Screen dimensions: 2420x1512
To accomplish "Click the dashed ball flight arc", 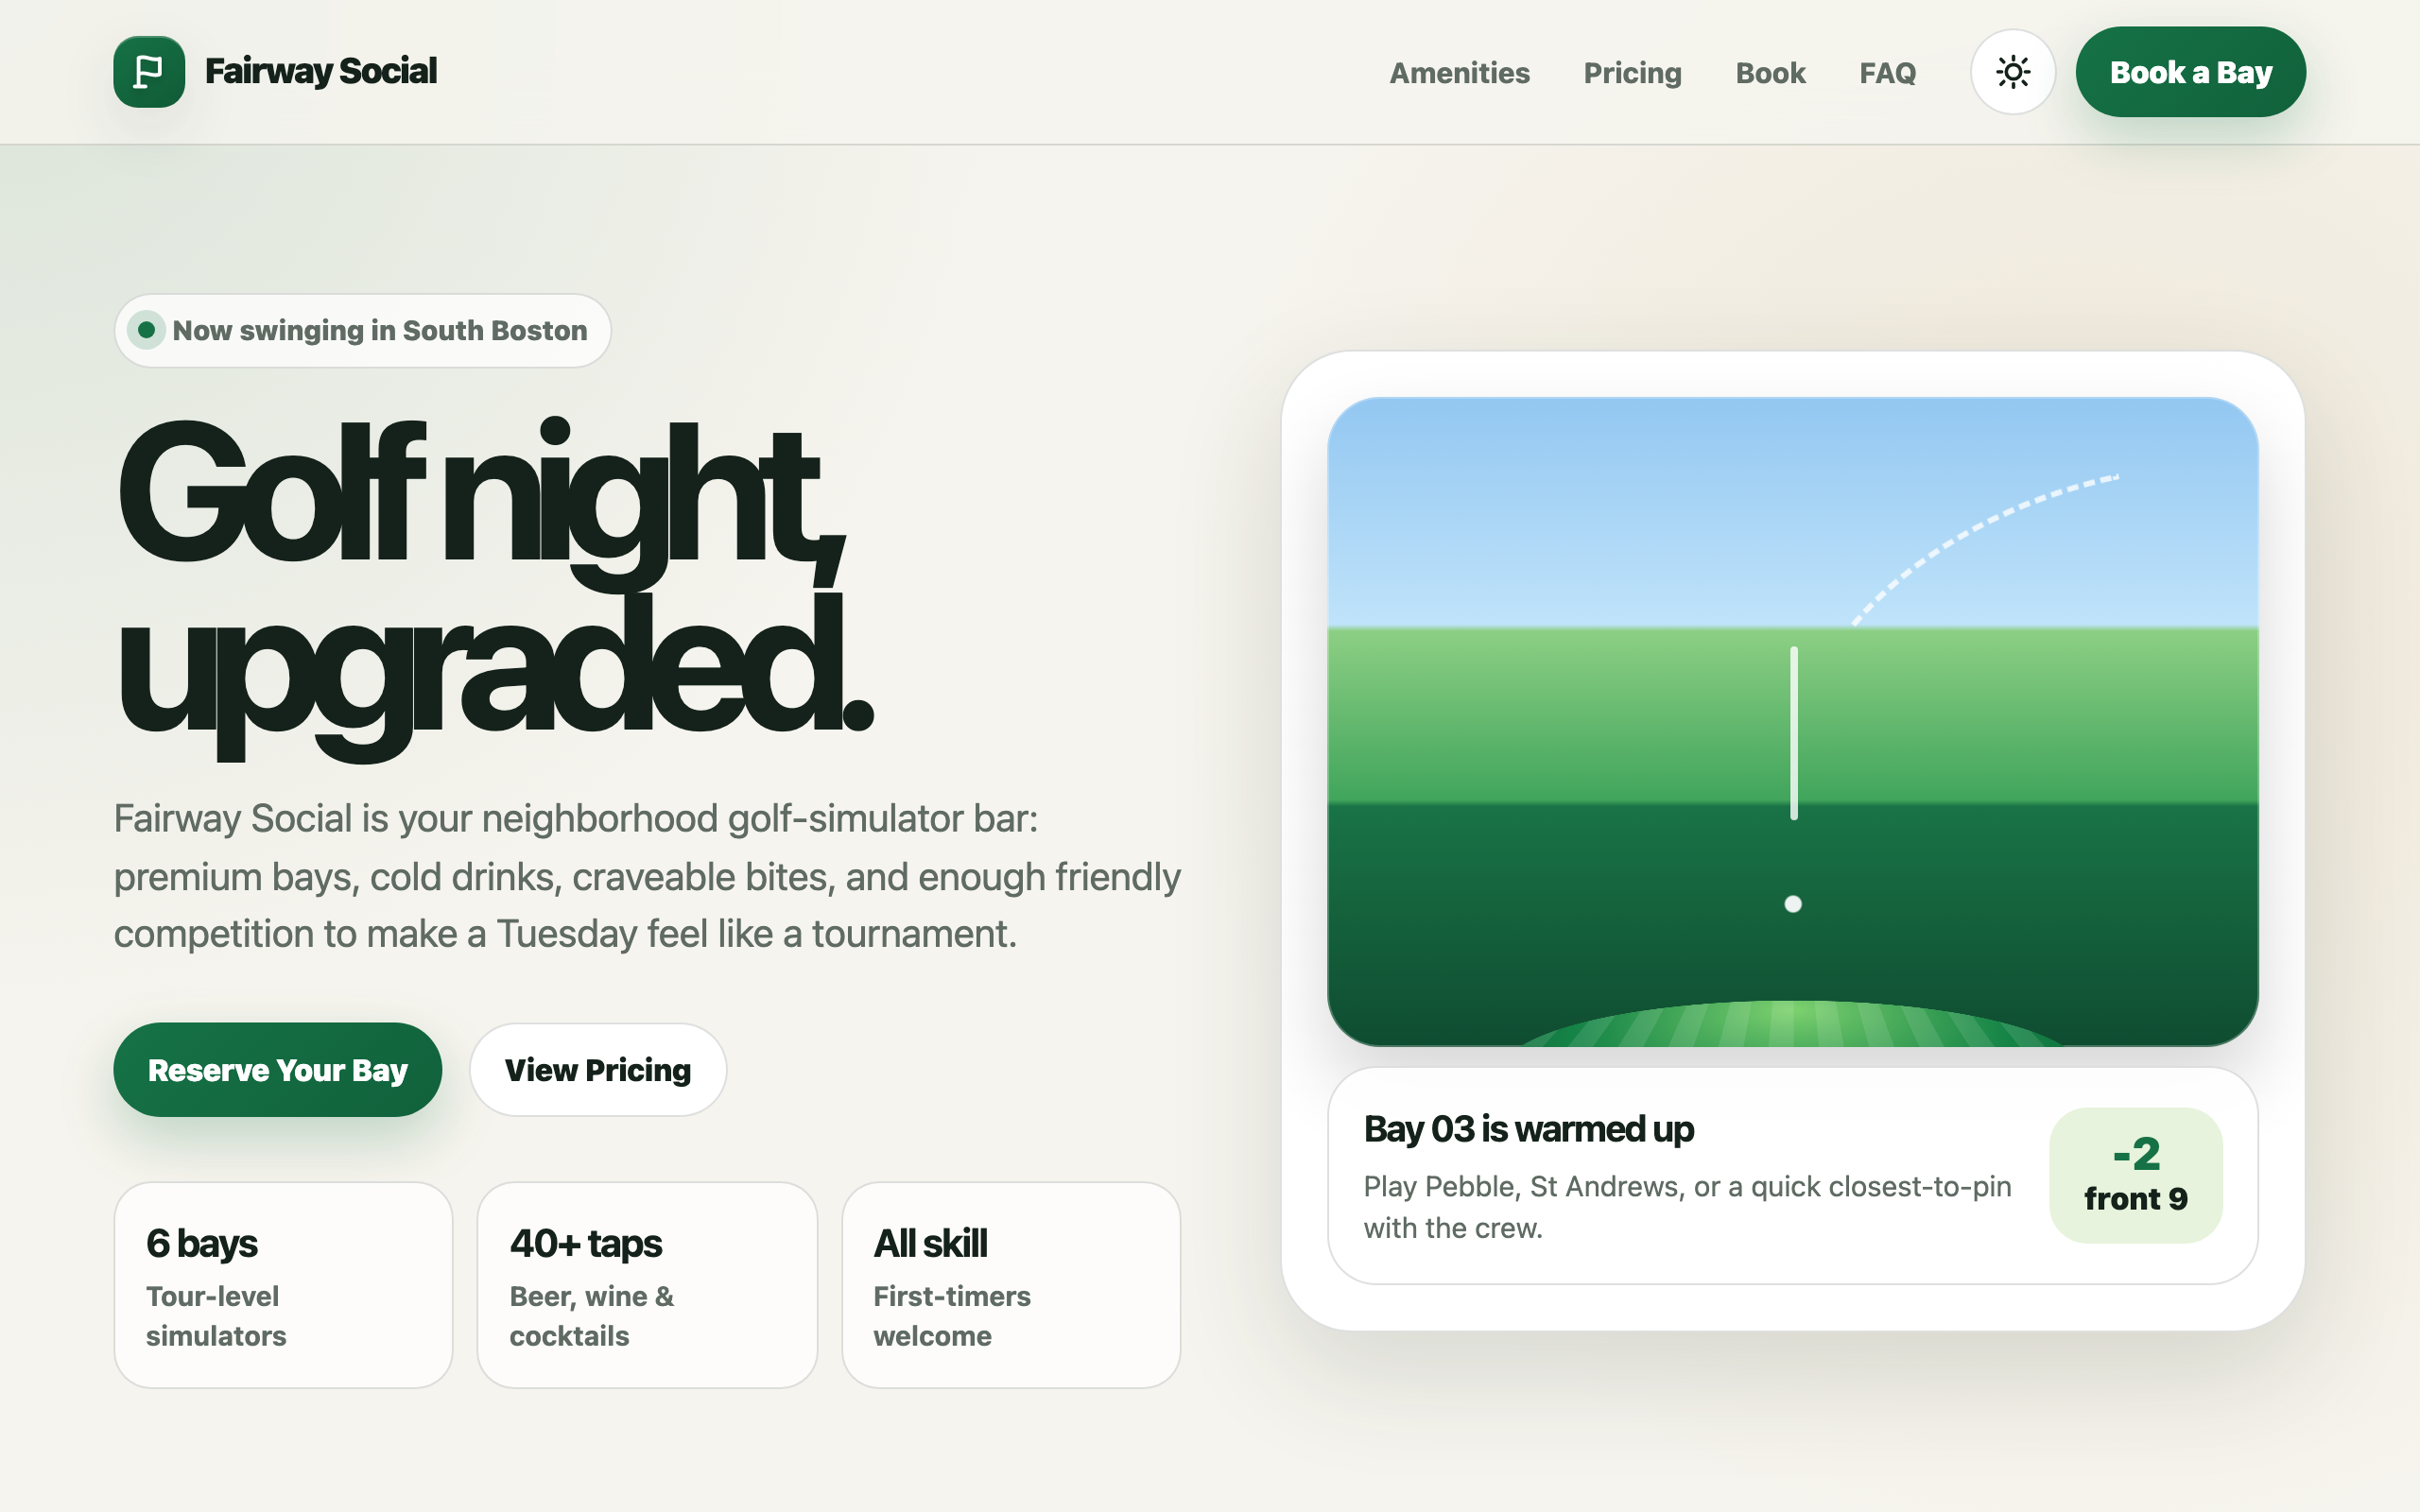I will (1985, 550).
